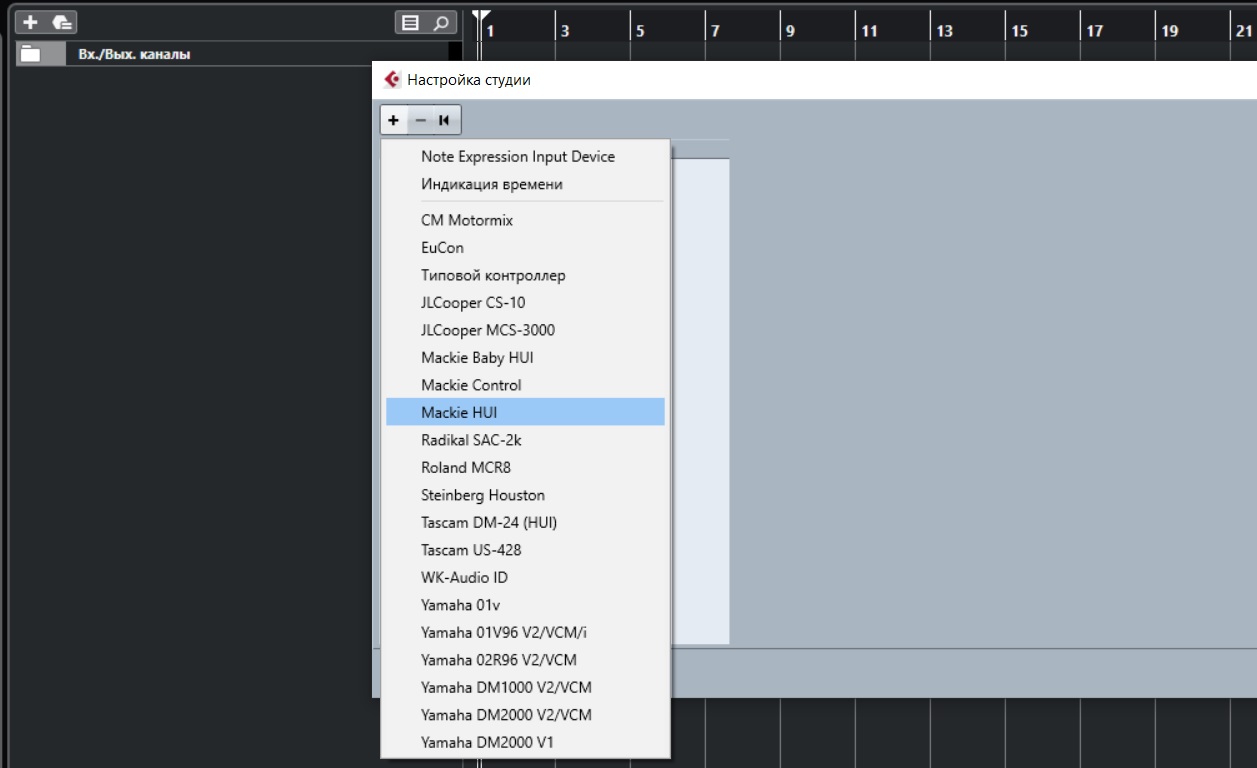Click the find tracks magnifier icon
1257x768 pixels.
[x=441, y=22]
